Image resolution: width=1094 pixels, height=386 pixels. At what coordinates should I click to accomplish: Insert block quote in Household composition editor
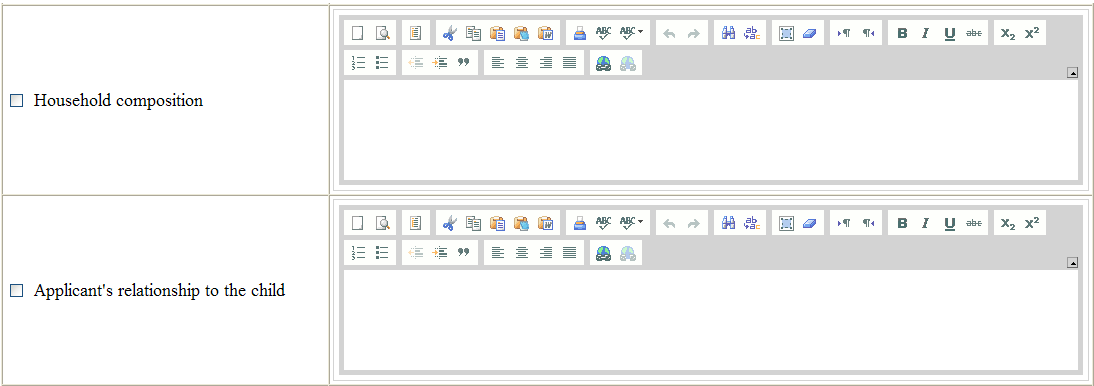(x=463, y=62)
